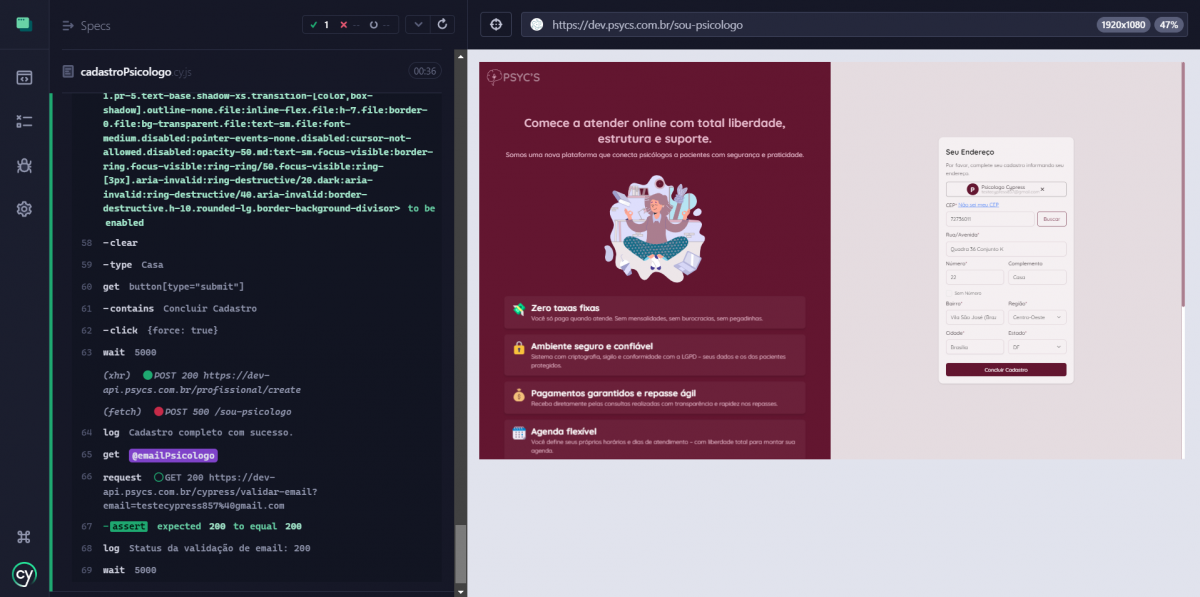Viewport: 1200px width, 597px height.
Task: Open keyboard shortcuts command icon
Action: click(x=24, y=537)
